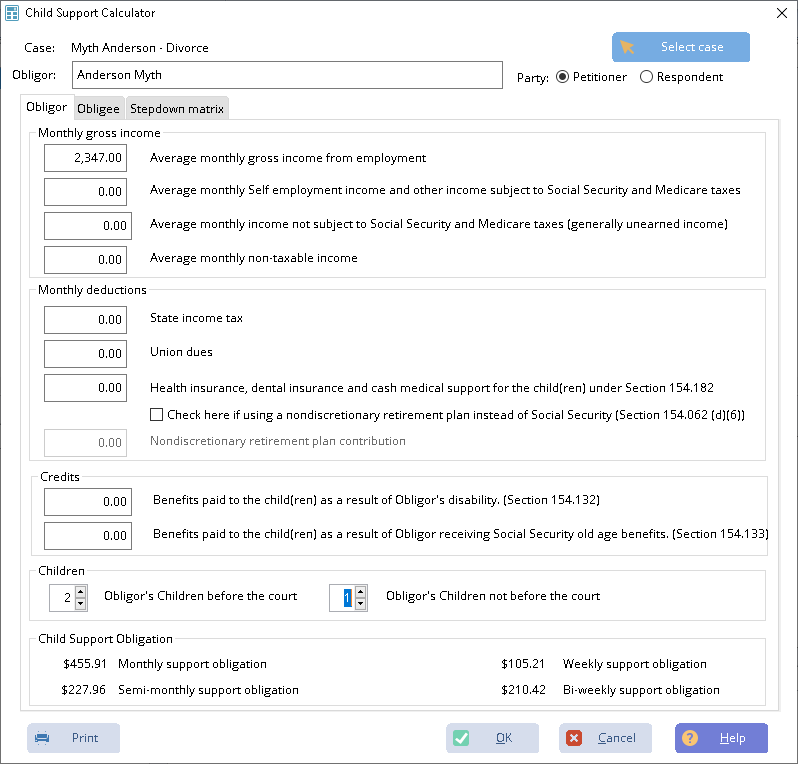Click the calculator app icon in title bar

point(12,13)
